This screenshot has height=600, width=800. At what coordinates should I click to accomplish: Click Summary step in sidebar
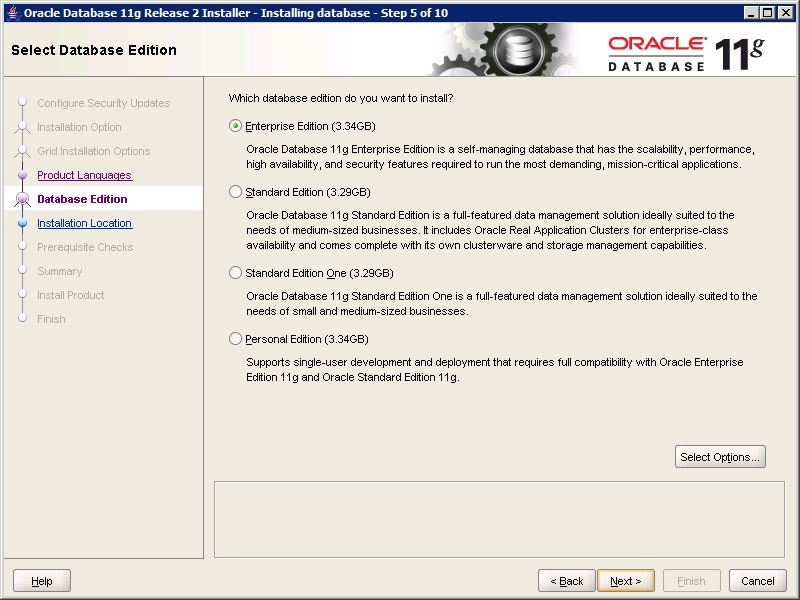coord(60,271)
